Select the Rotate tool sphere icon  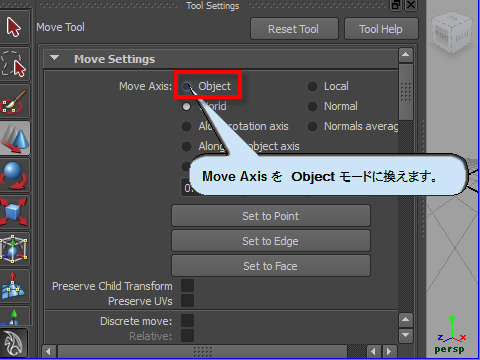coord(14,175)
